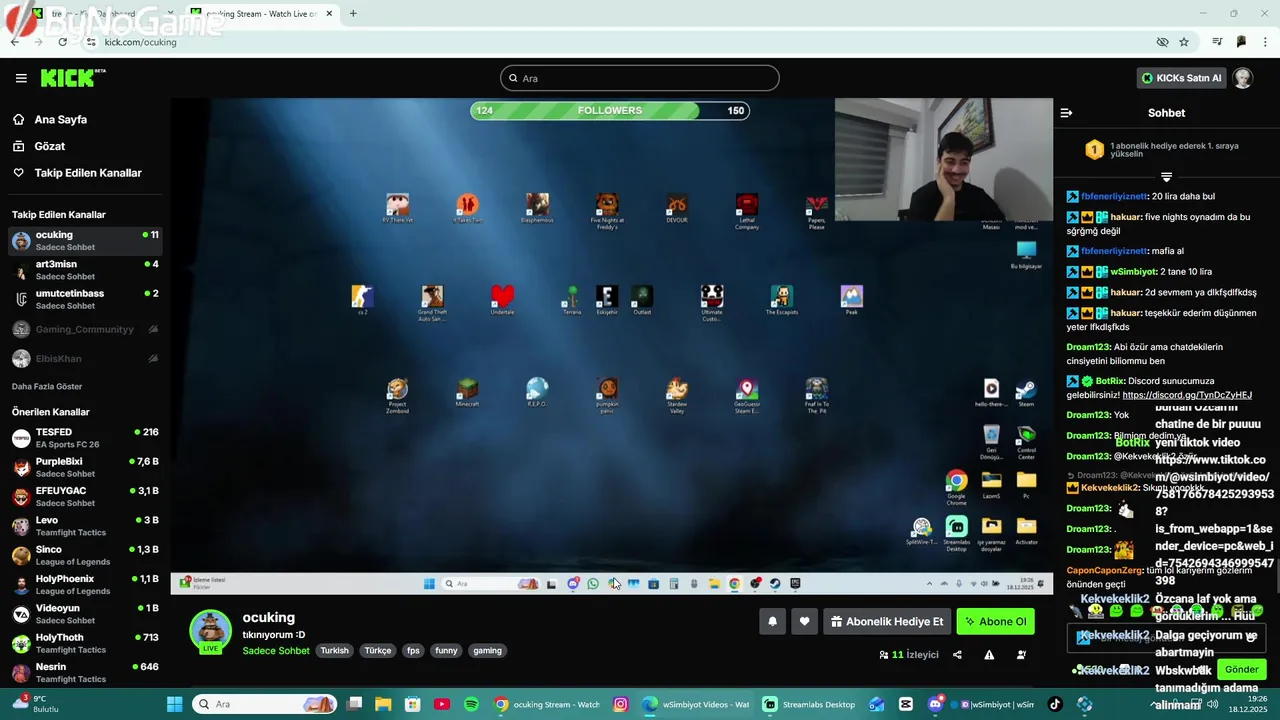Click the followers goal progress bar

tap(610, 111)
